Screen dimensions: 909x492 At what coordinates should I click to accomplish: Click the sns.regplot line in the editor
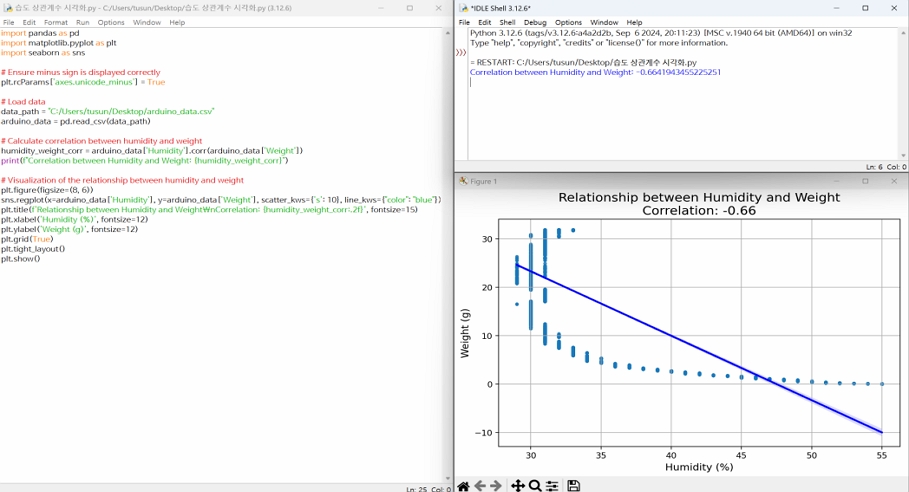click(x=221, y=200)
